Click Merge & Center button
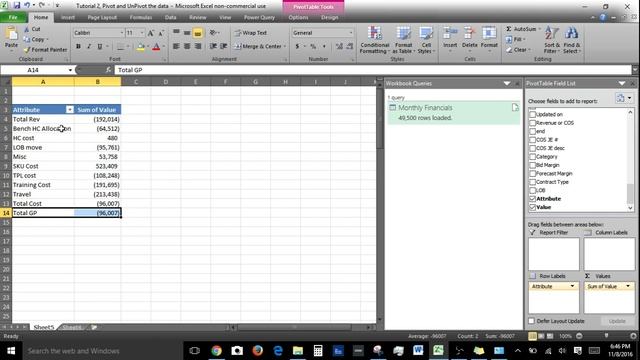Viewport: 640px width, 360px height. point(260,47)
